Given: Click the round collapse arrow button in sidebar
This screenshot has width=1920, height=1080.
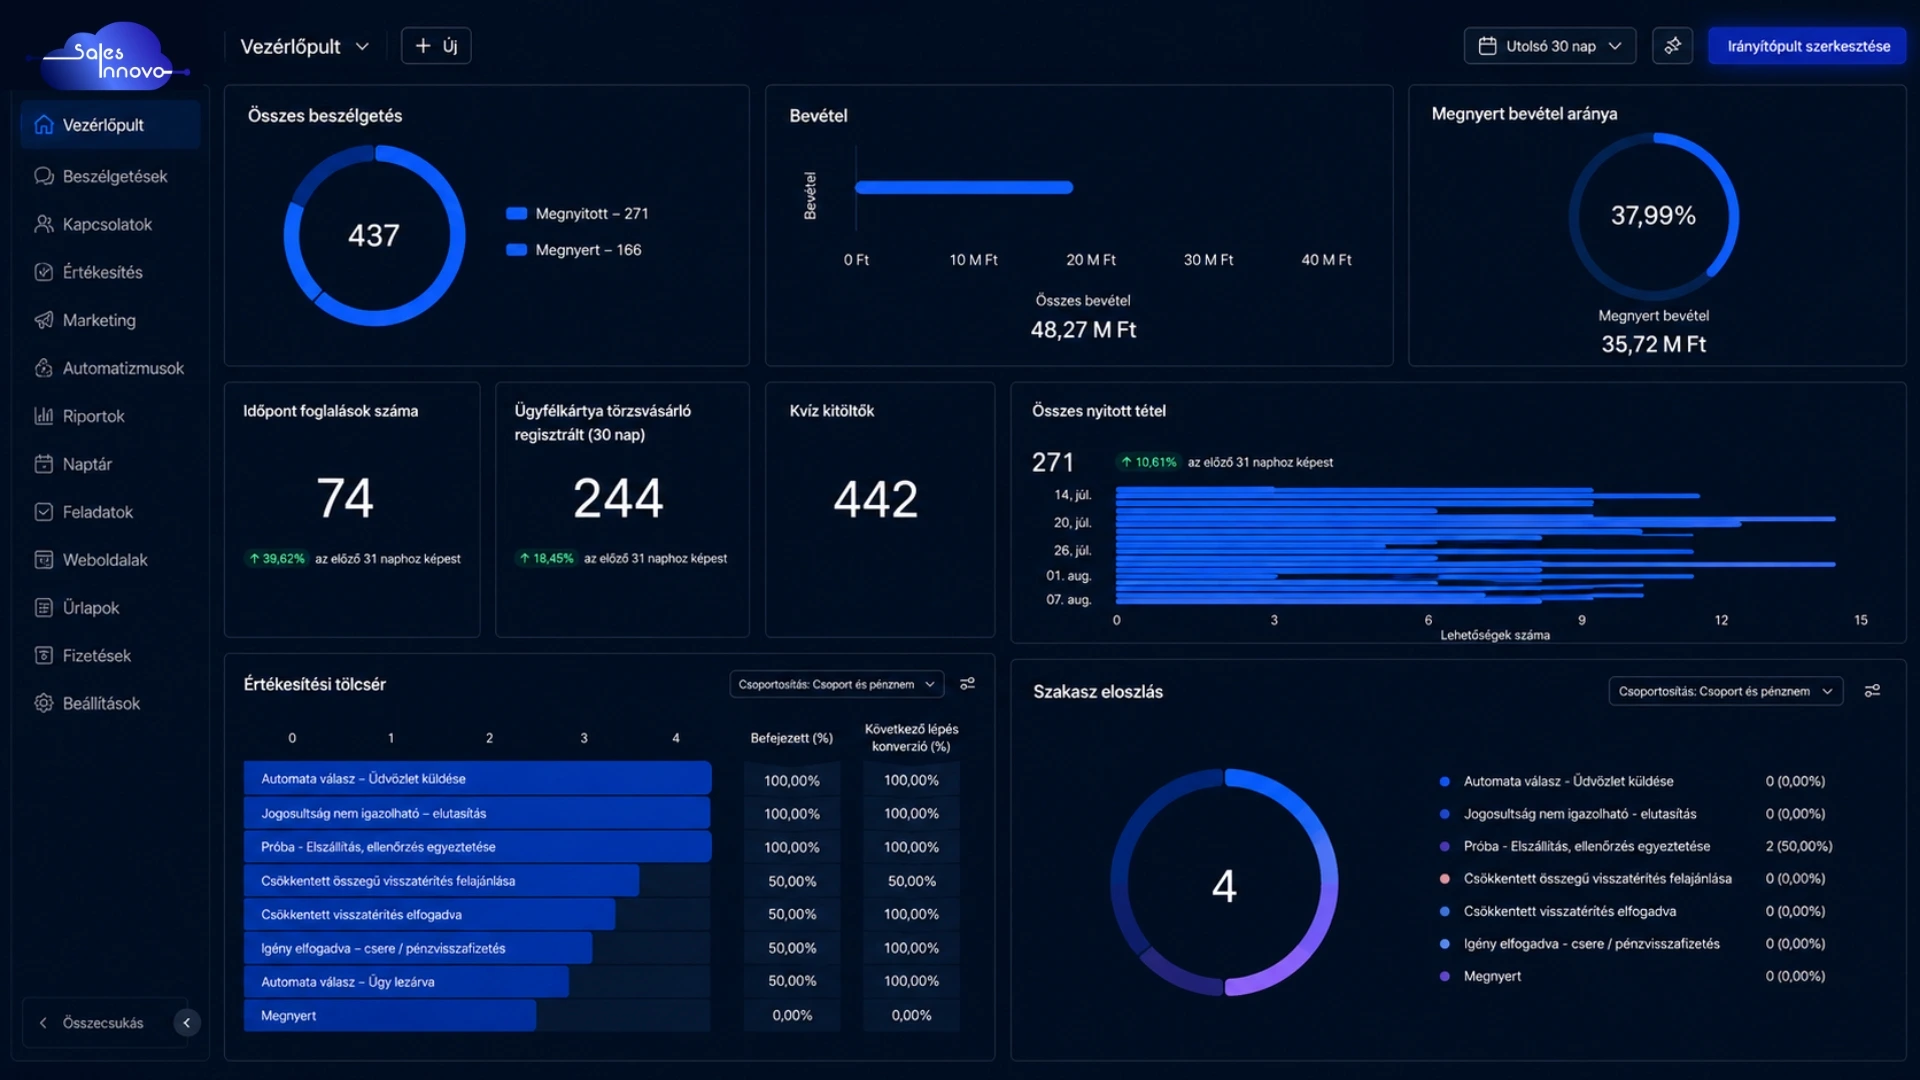Looking at the screenshot, I should [186, 1023].
